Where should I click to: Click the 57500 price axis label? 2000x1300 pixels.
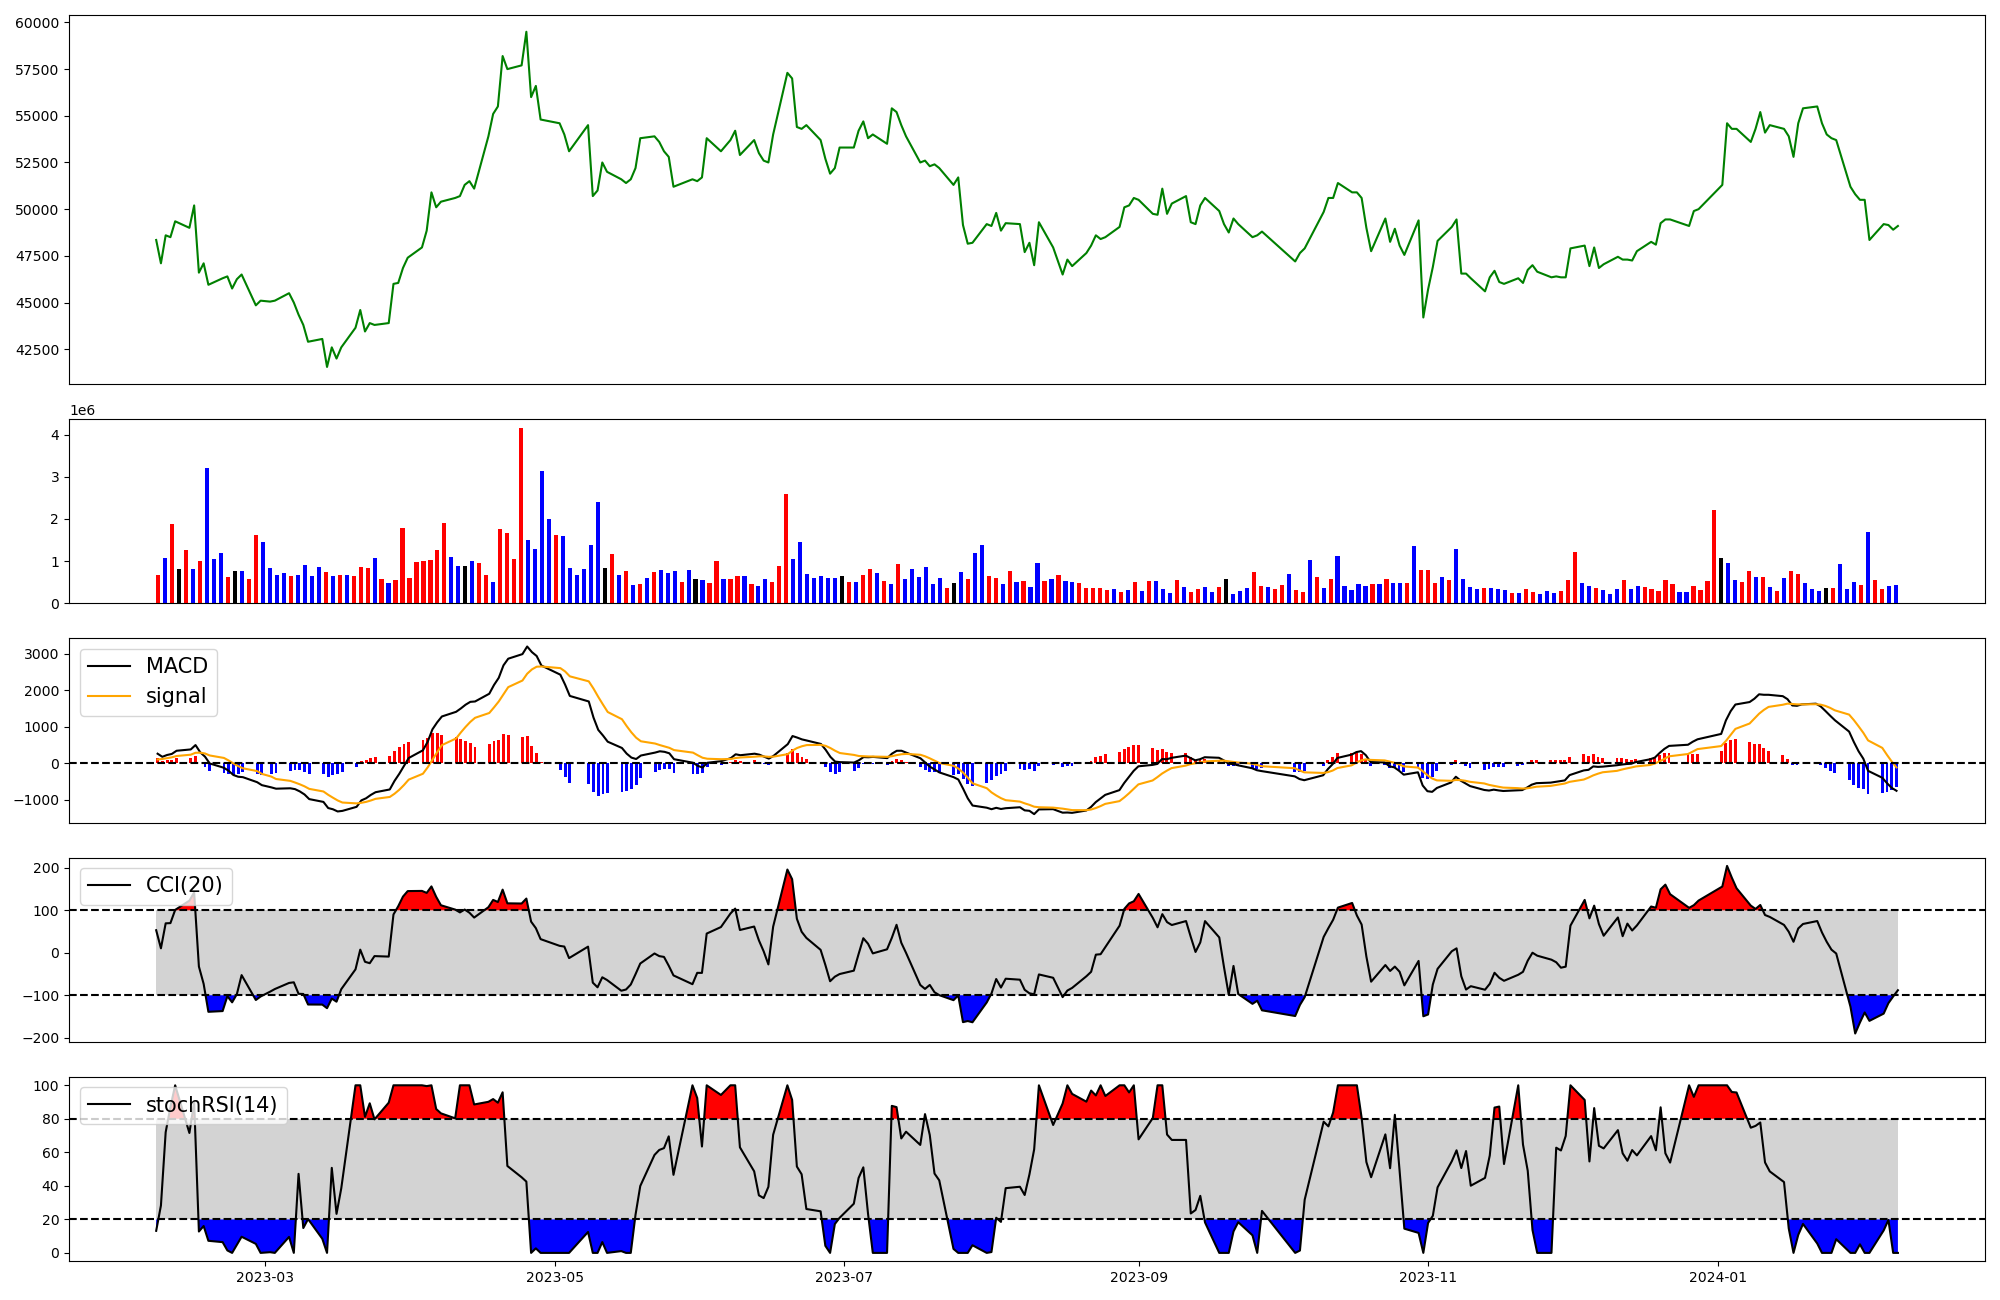pyautogui.click(x=37, y=69)
